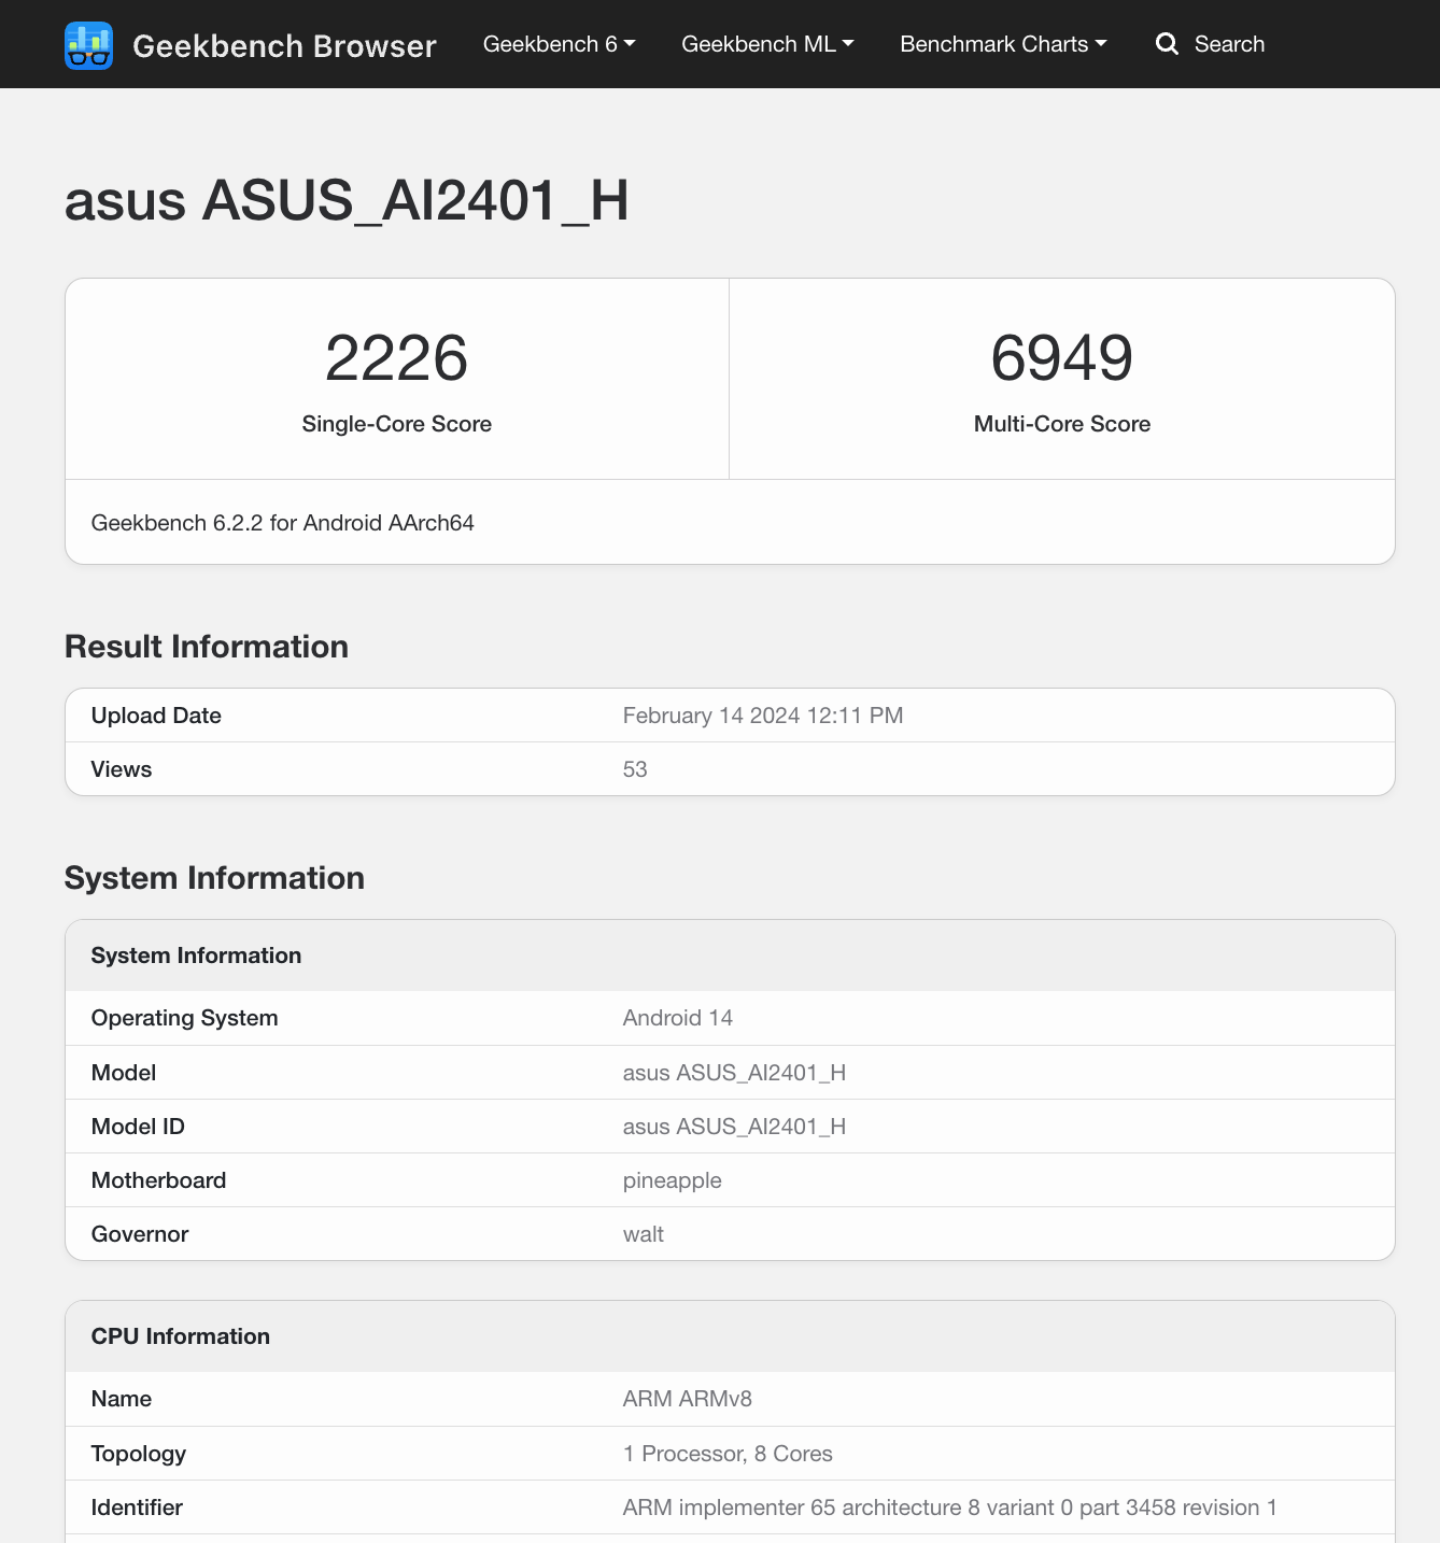Click the Geekbench logo icon

point(89,45)
